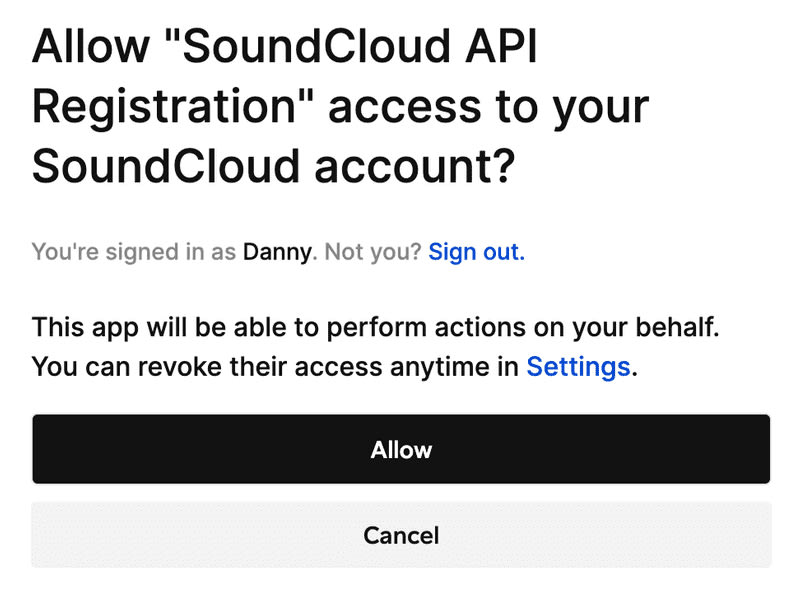Open the Sign out link

[x=477, y=251]
